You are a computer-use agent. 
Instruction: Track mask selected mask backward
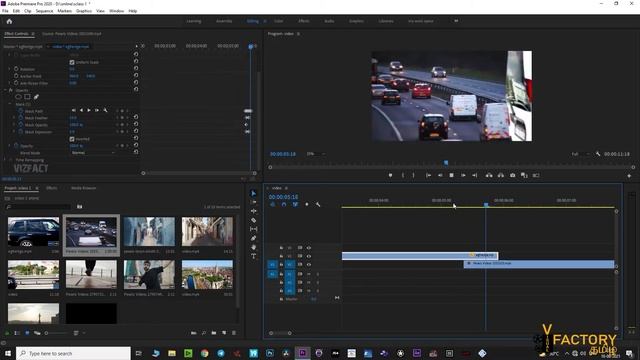(81, 110)
